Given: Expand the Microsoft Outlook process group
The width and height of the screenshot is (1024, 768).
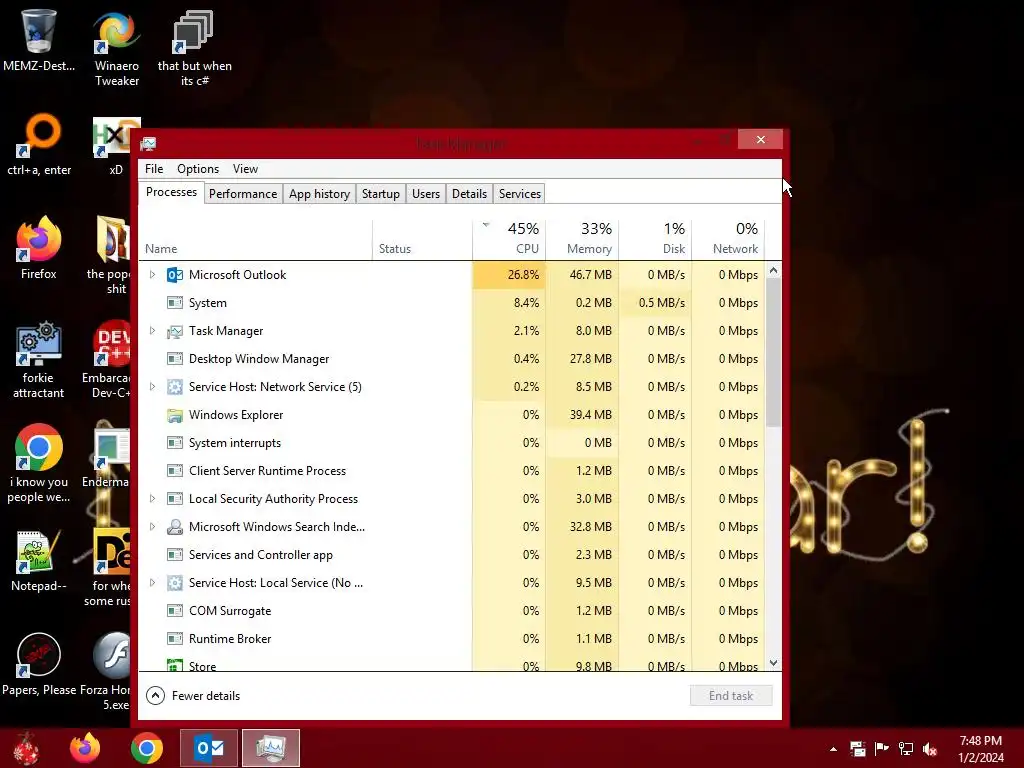Looking at the screenshot, I should pyautogui.click(x=152, y=275).
